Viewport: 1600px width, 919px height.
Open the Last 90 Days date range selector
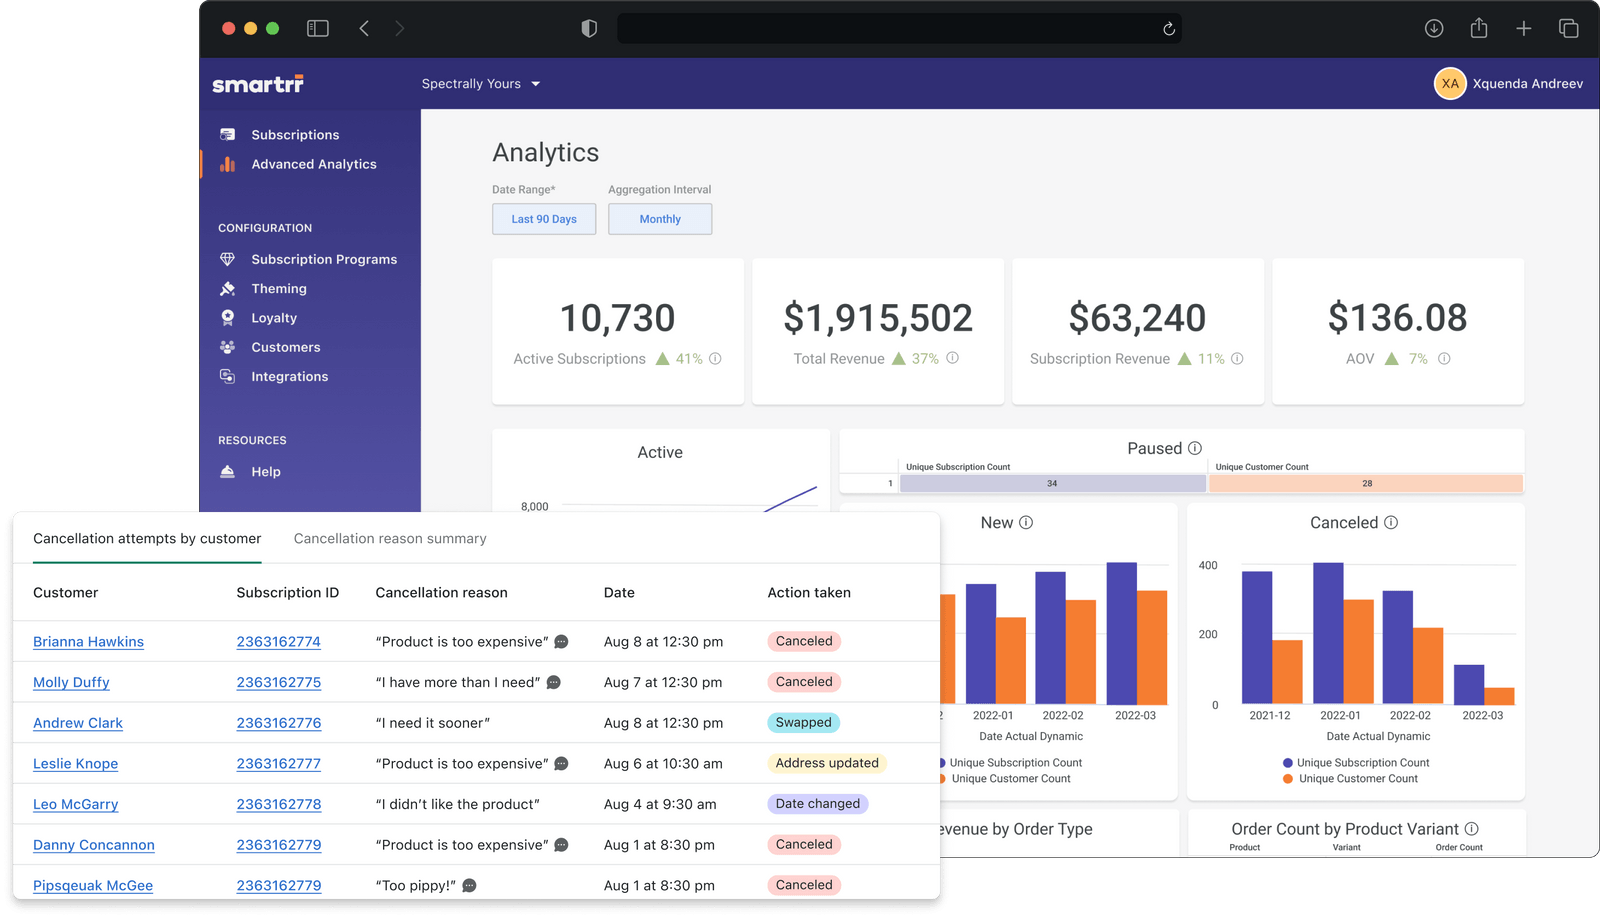543,218
